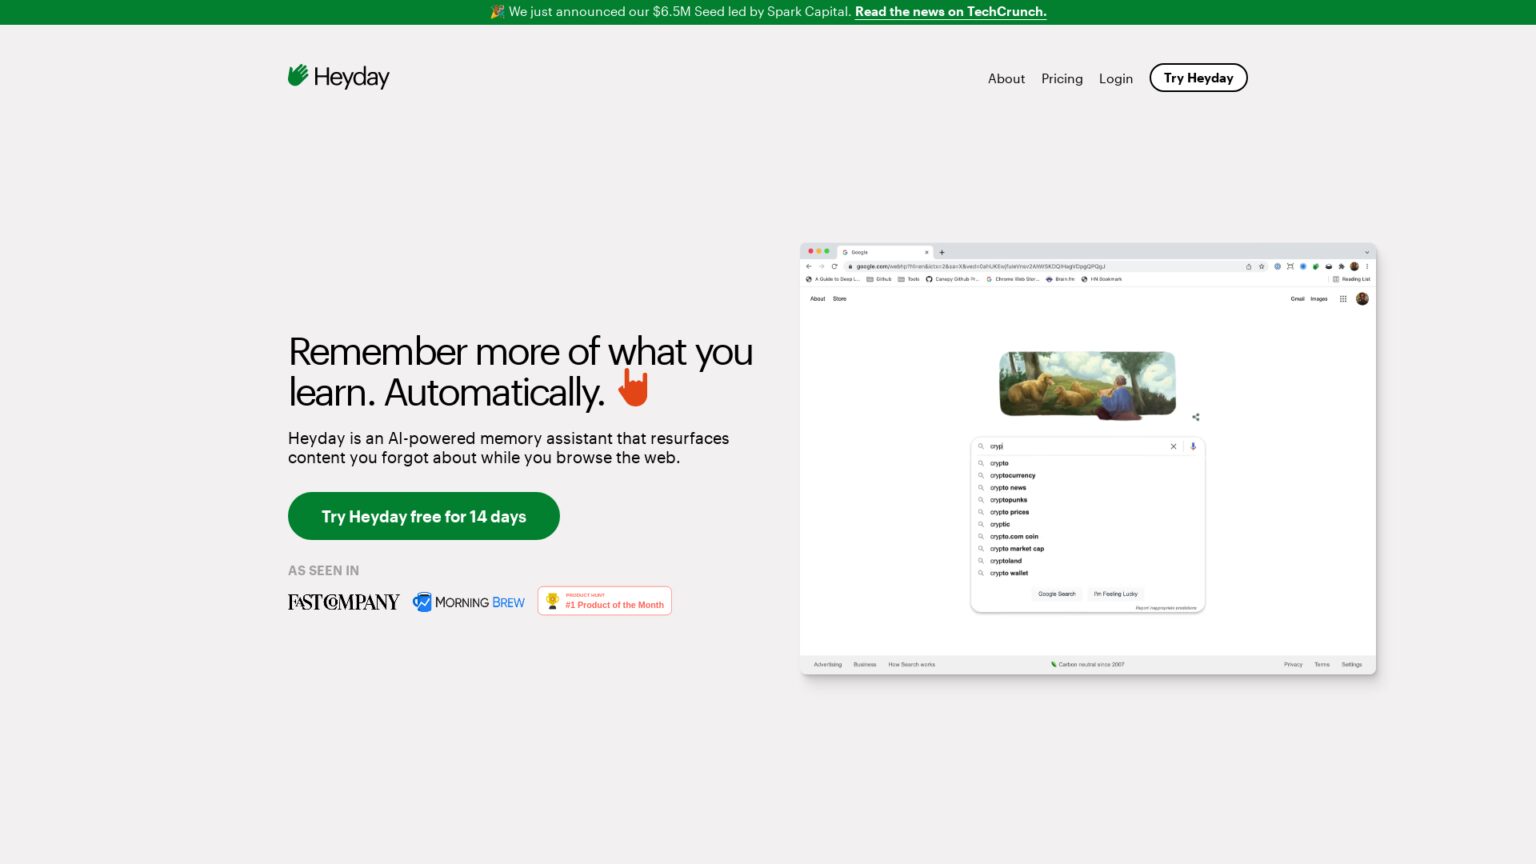Click the Google search input field
This screenshot has height=864, width=1536.
click(1075, 447)
